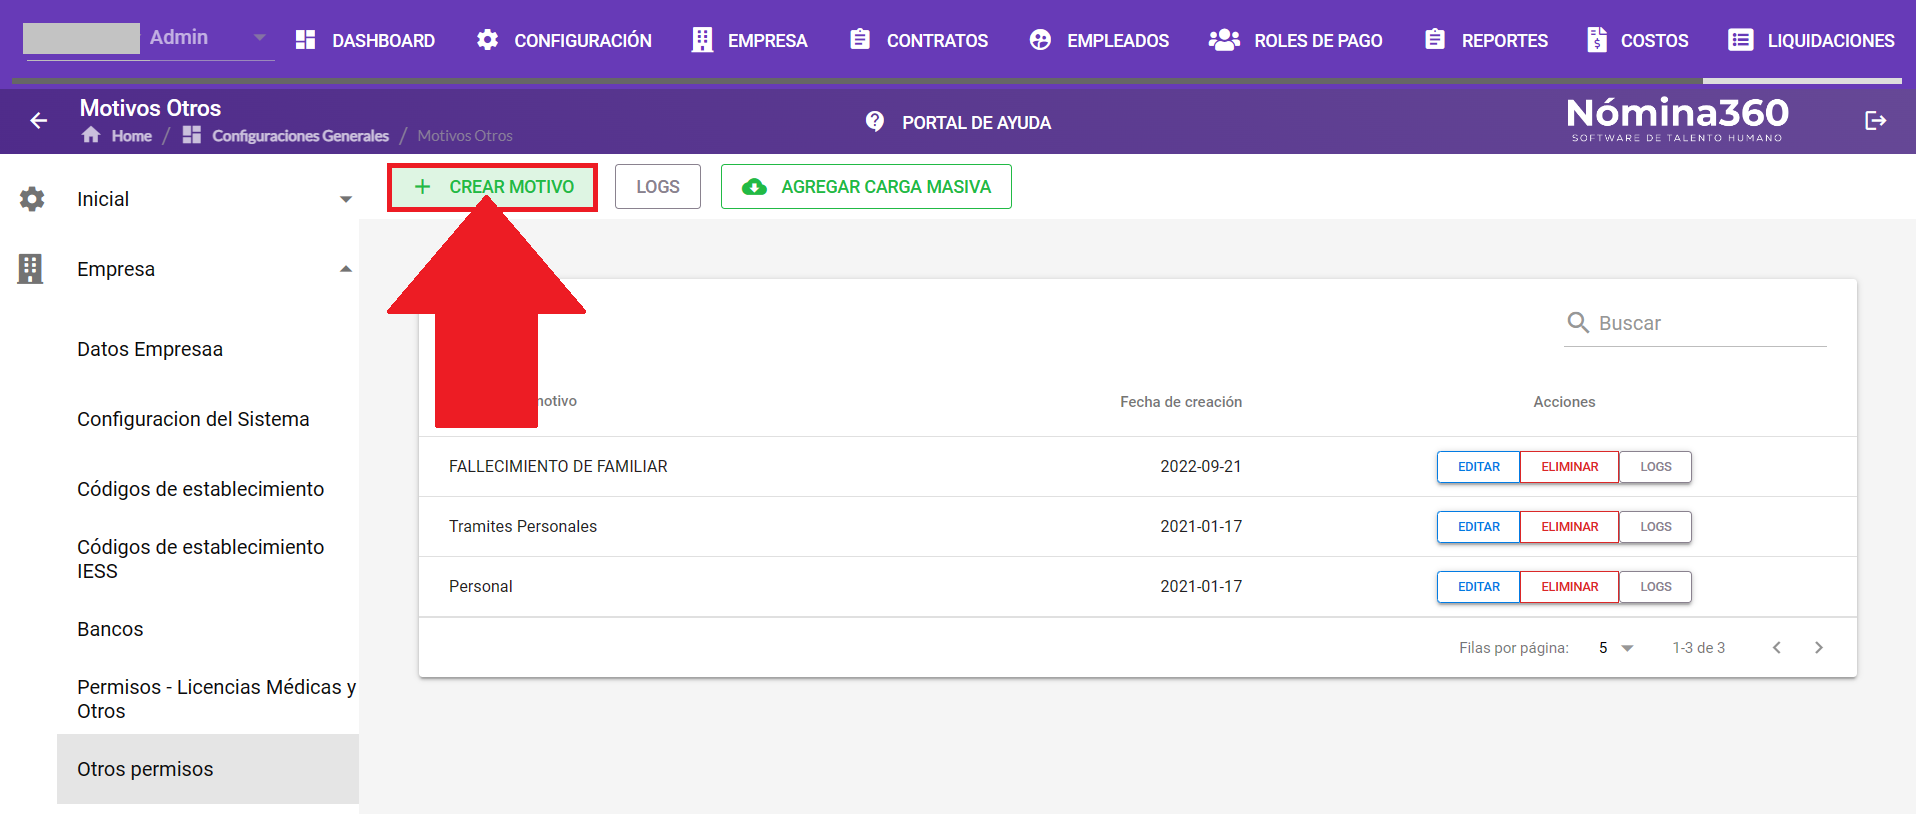The image size is (1916, 814).
Task: Delete Tramites Personales motive
Action: click(1569, 527)
